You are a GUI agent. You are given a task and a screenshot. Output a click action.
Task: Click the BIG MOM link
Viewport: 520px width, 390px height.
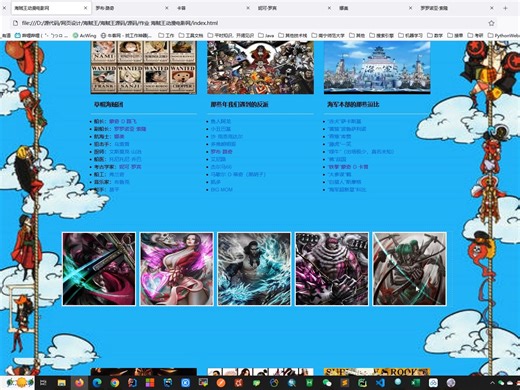(x=222, y=190)
